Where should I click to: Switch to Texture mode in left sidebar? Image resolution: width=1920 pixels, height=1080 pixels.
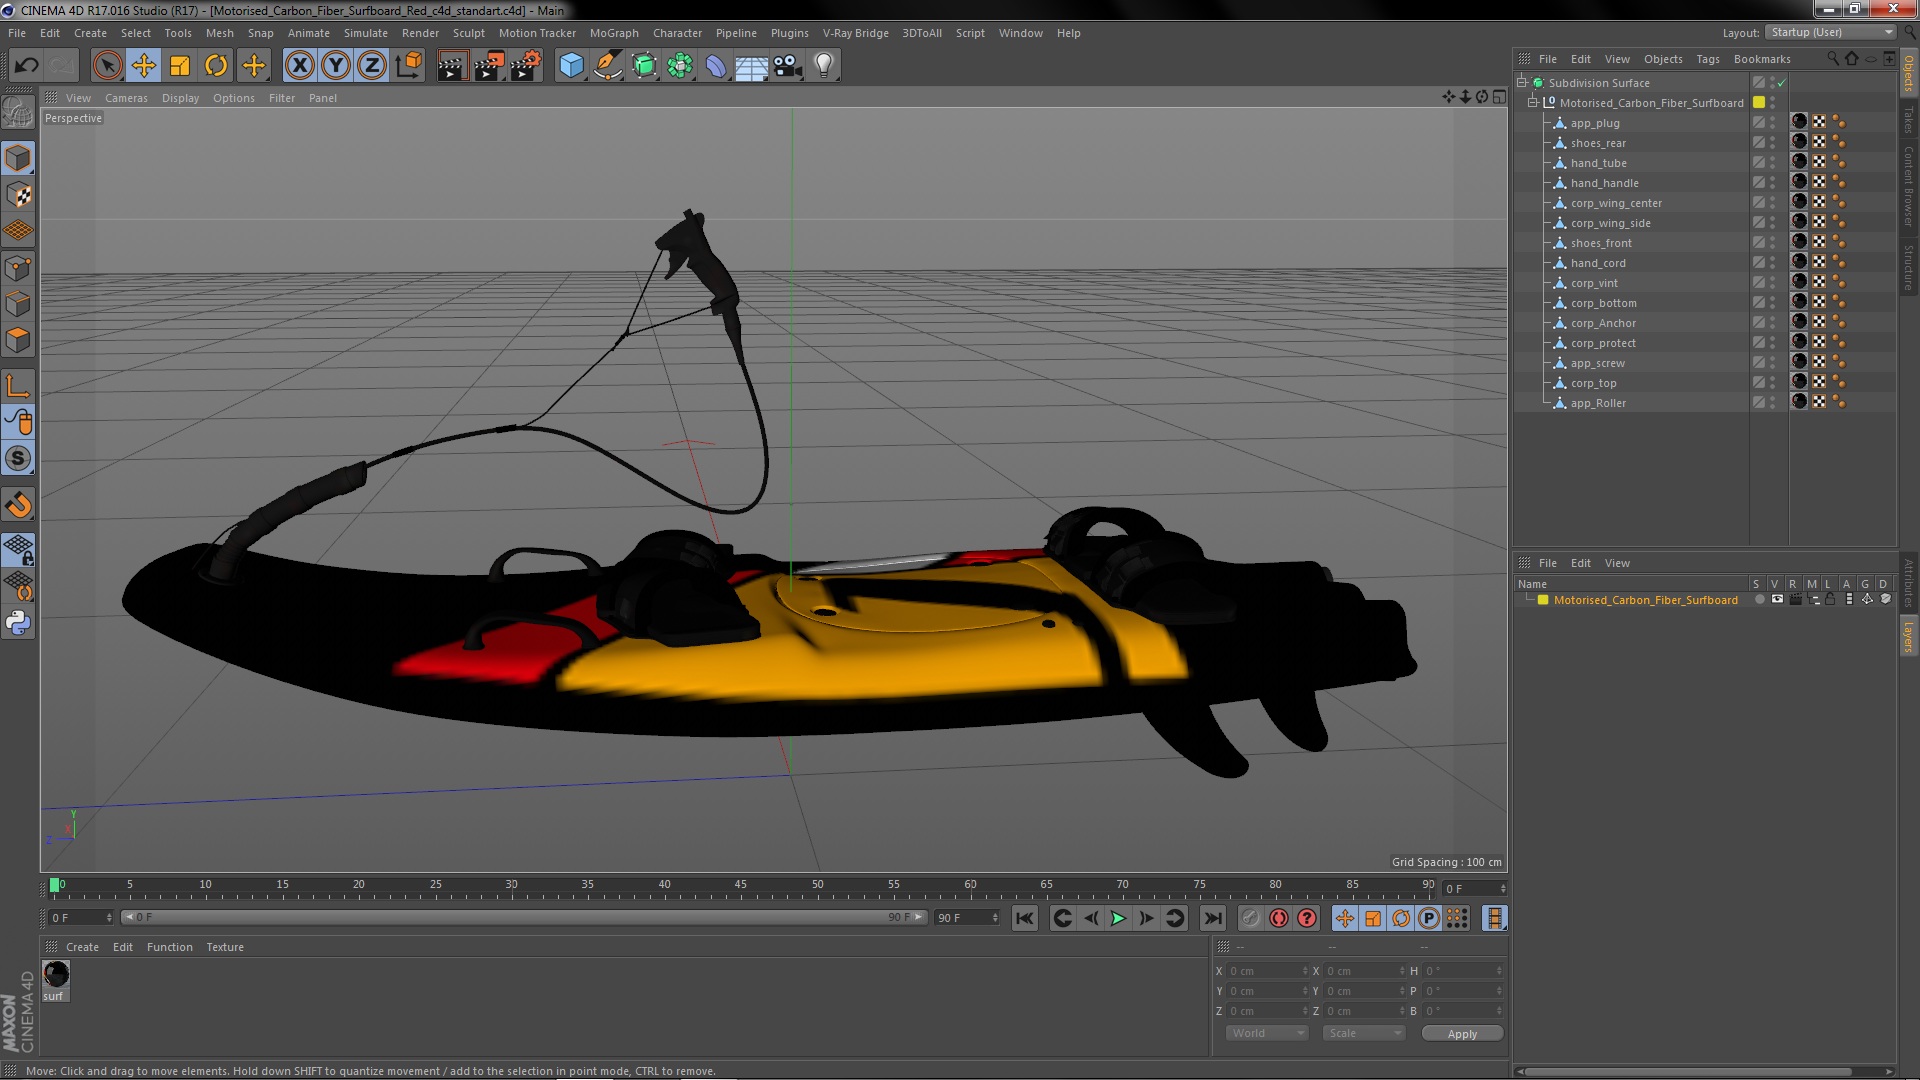[18, 195]
